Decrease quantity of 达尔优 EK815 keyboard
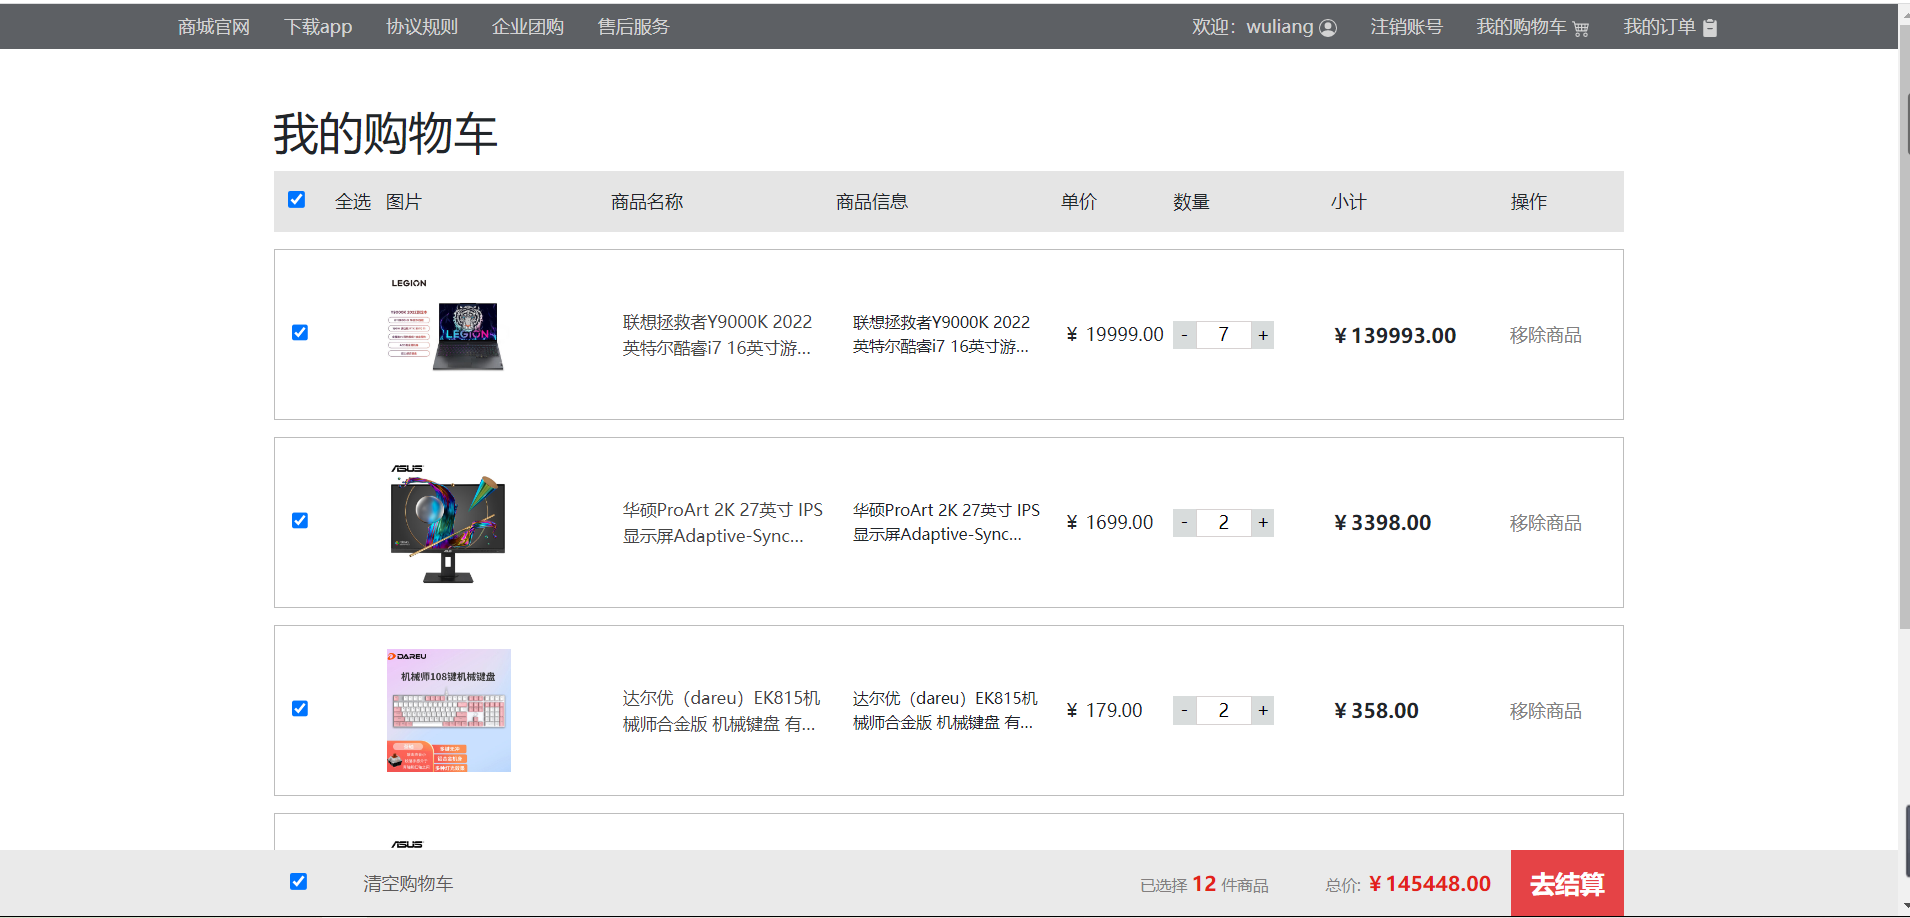 pyautogui.click(x=1185, y=711)
